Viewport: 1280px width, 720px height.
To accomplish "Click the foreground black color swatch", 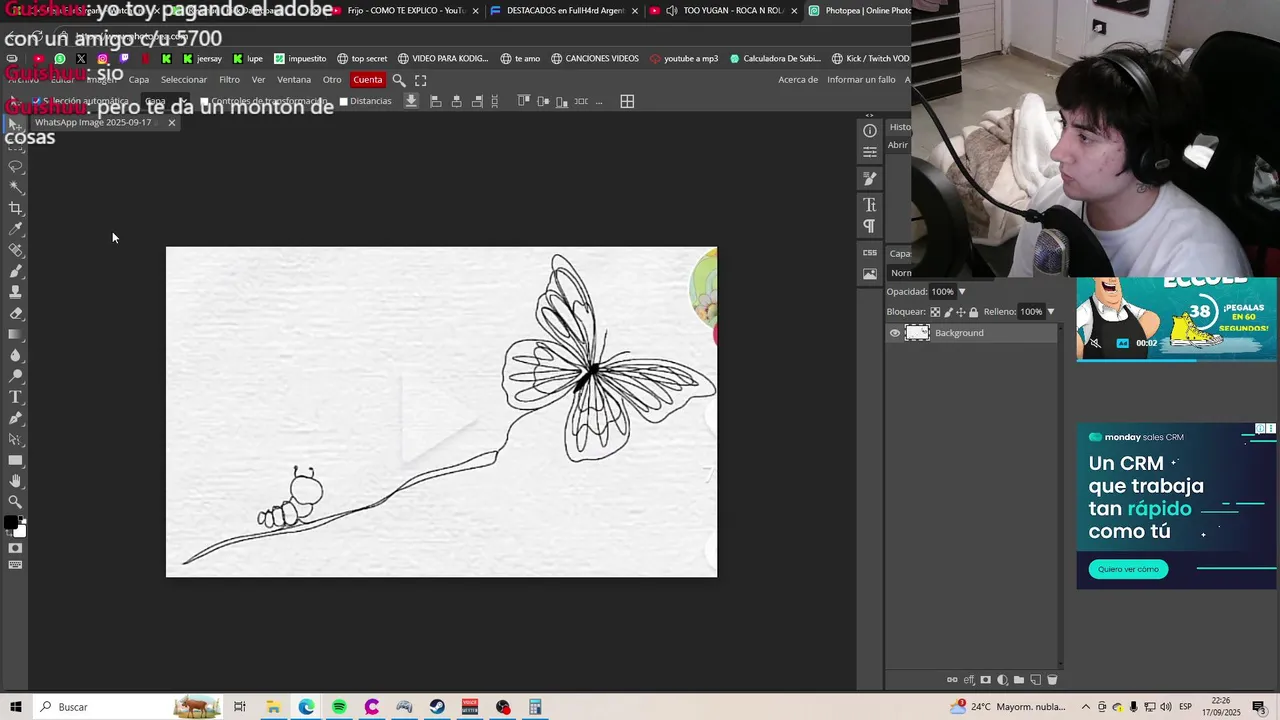I will pyautogui.click(x=11, y=523).
